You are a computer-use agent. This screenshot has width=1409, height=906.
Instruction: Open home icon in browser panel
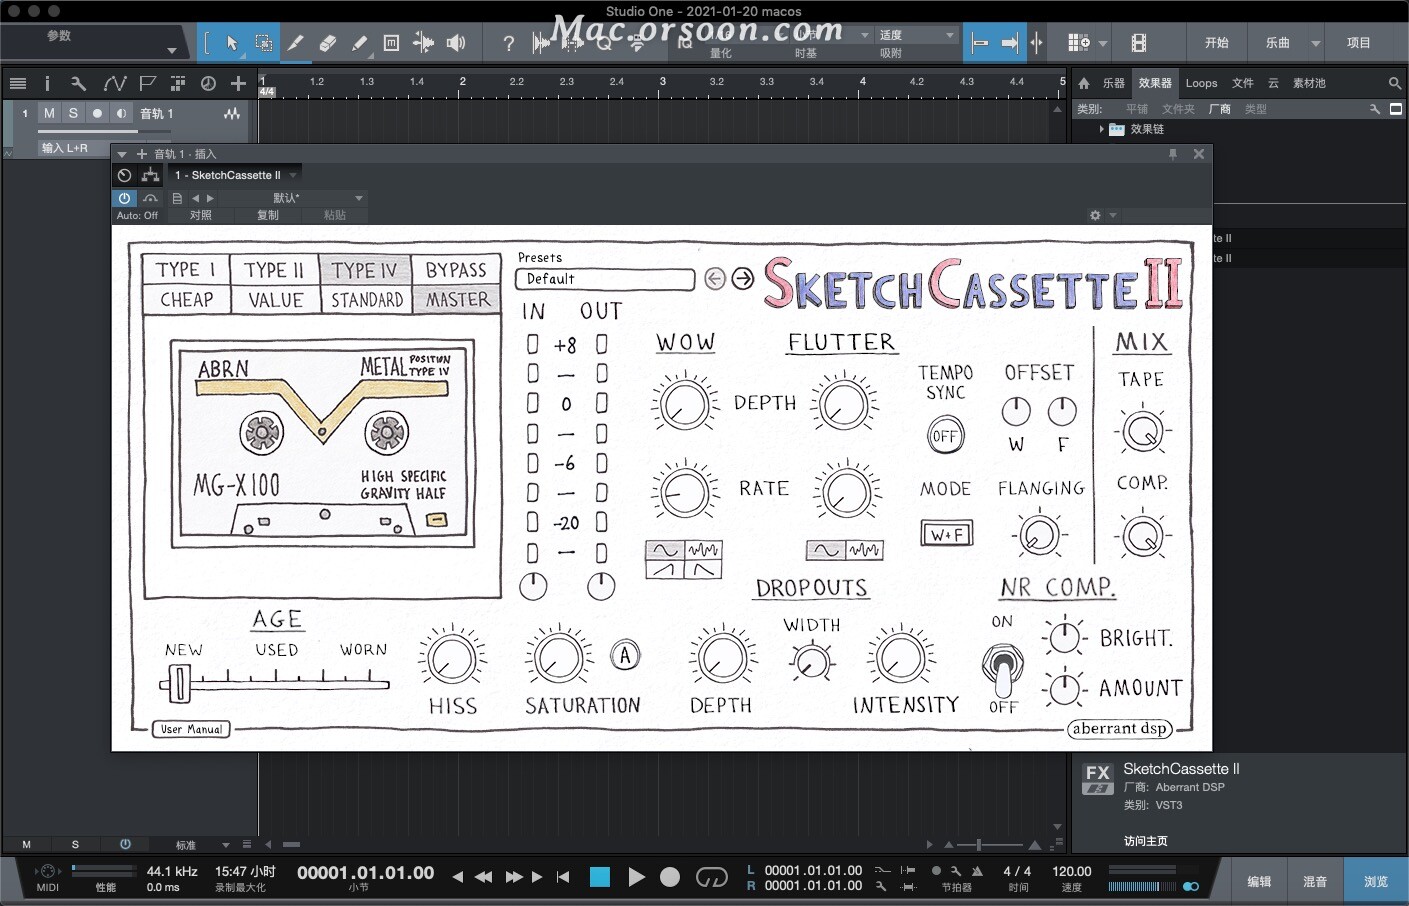point(1084,83)
